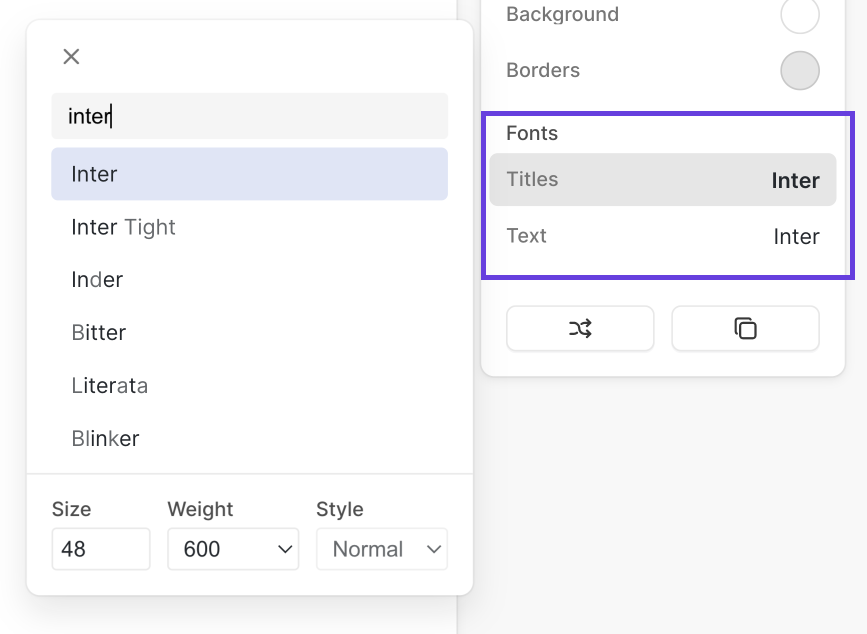Pick the Bitter font

(x=98, y=332)
